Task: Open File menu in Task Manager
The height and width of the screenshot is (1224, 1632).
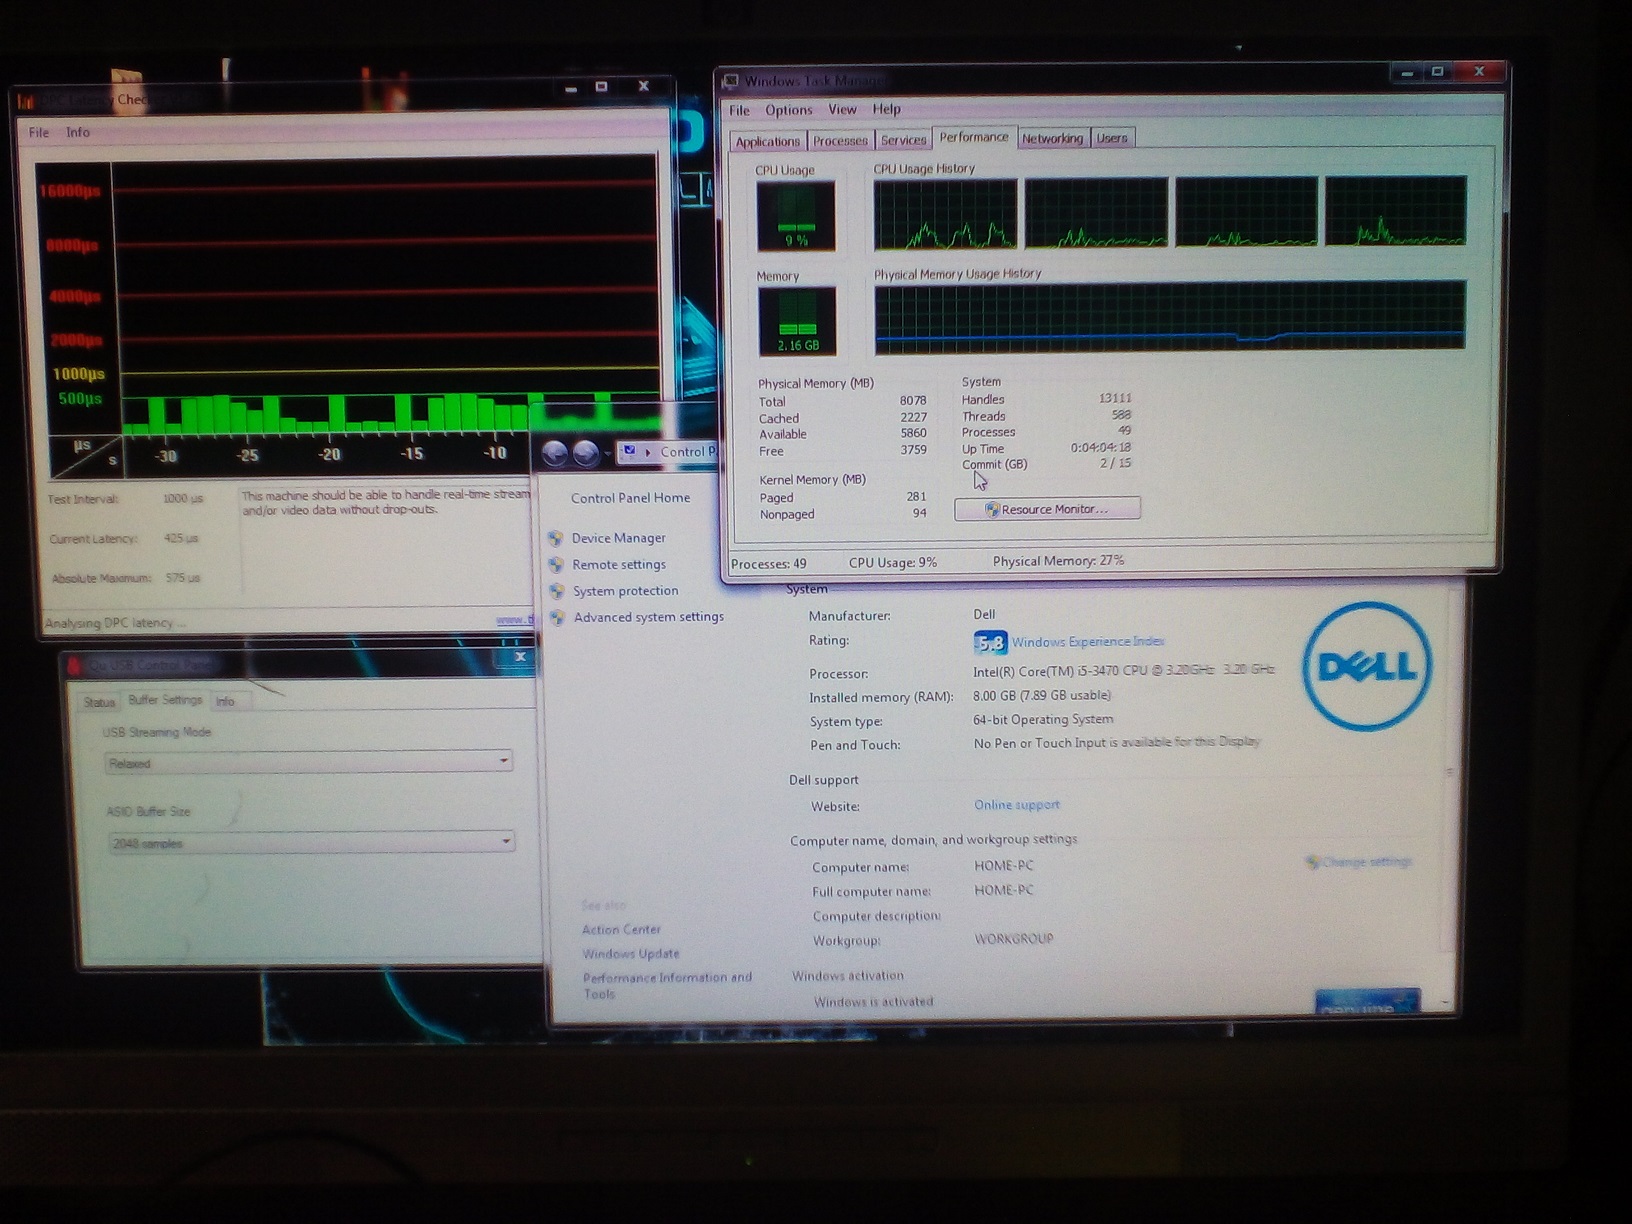Action: (739, 110)
